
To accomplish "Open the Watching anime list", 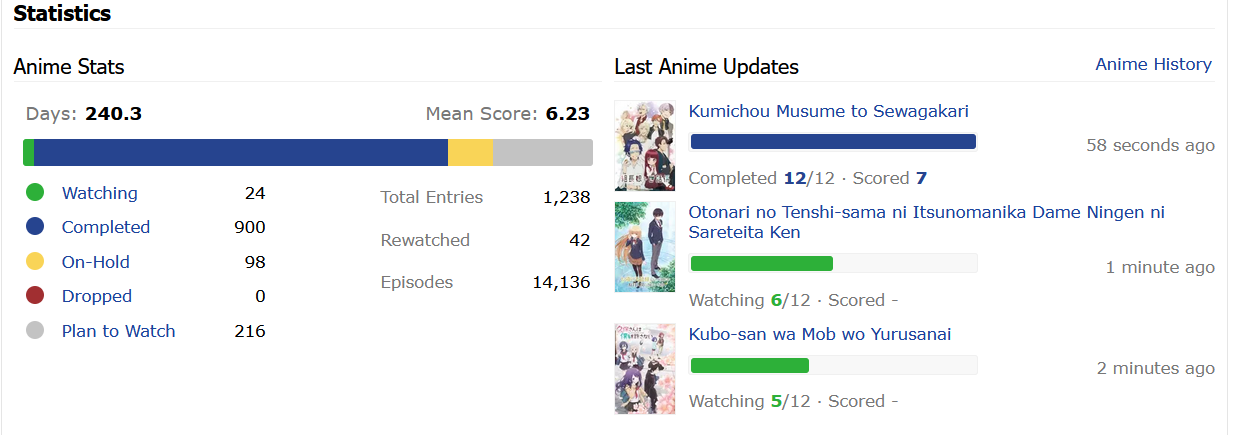I will click(x=99, y=193).
